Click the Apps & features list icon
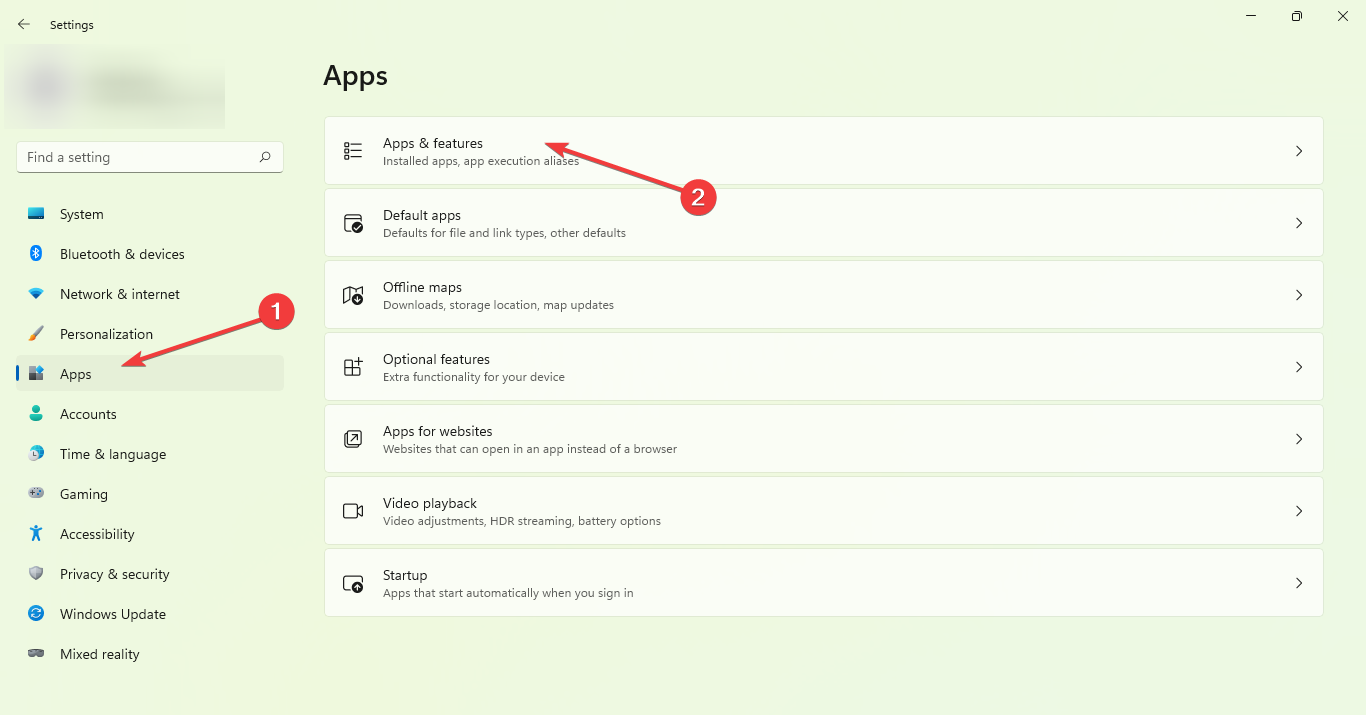Image resolution: width=1366 pixels, height=715 pixels. pyautogui.click(x=353, y=151)
